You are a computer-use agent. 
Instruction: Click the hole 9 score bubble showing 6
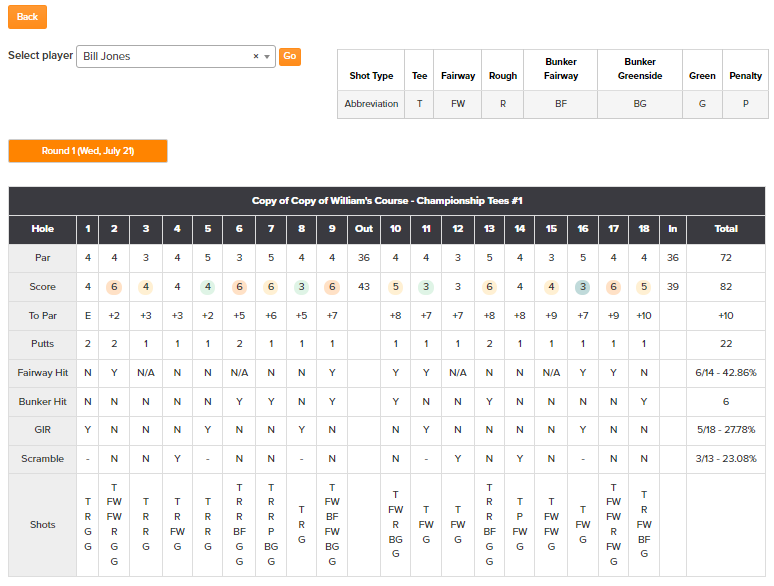(x=332, y=287)
